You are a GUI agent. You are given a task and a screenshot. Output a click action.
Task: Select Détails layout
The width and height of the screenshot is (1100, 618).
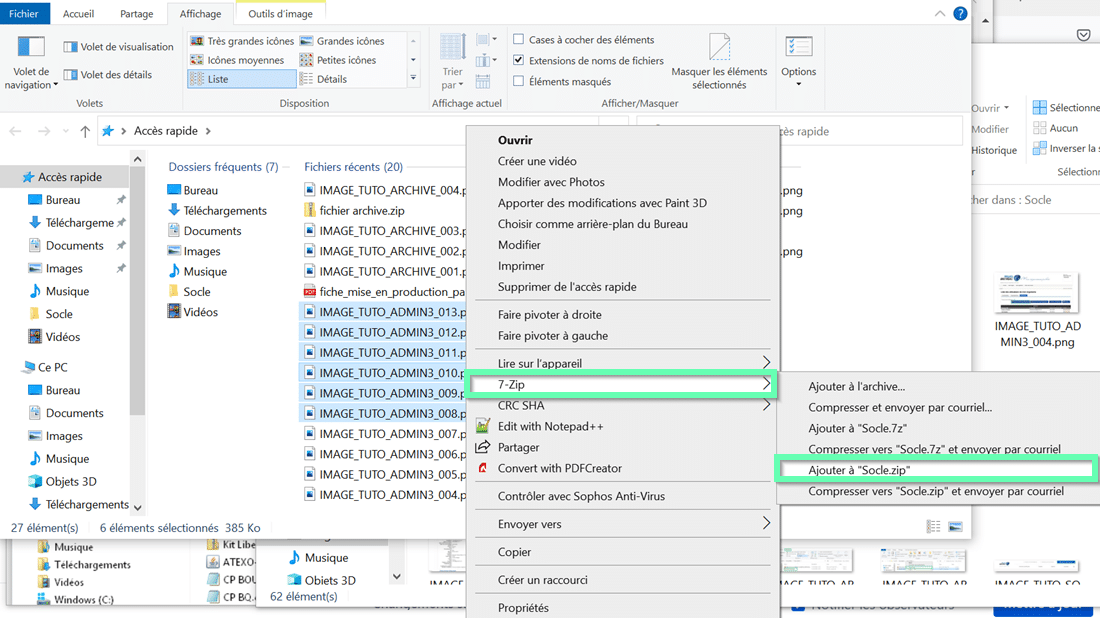tap(323, 79)
